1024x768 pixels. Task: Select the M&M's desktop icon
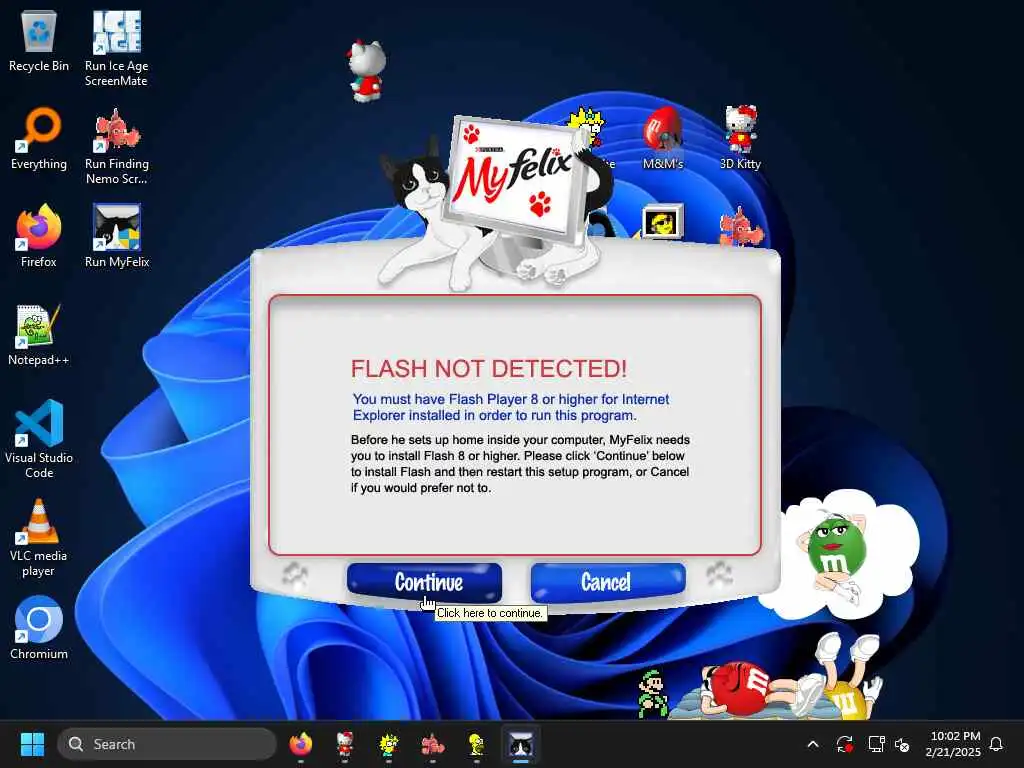[x=663, y=138]
